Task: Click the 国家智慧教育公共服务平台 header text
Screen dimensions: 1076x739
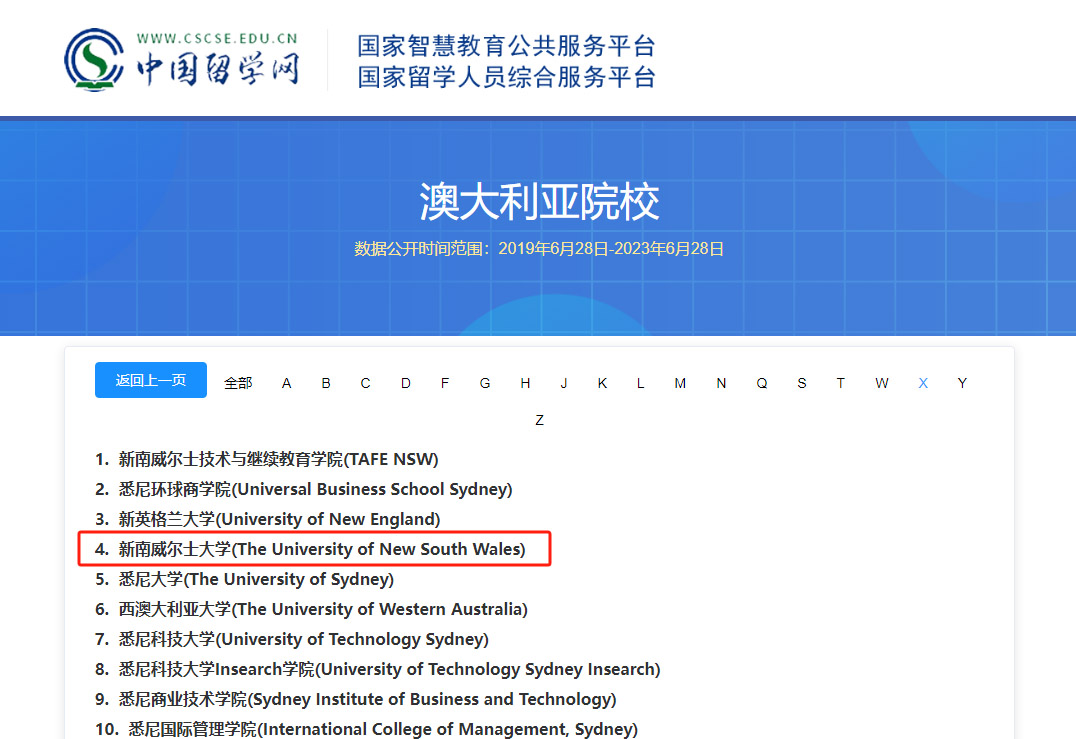Action: click(506, 46)
